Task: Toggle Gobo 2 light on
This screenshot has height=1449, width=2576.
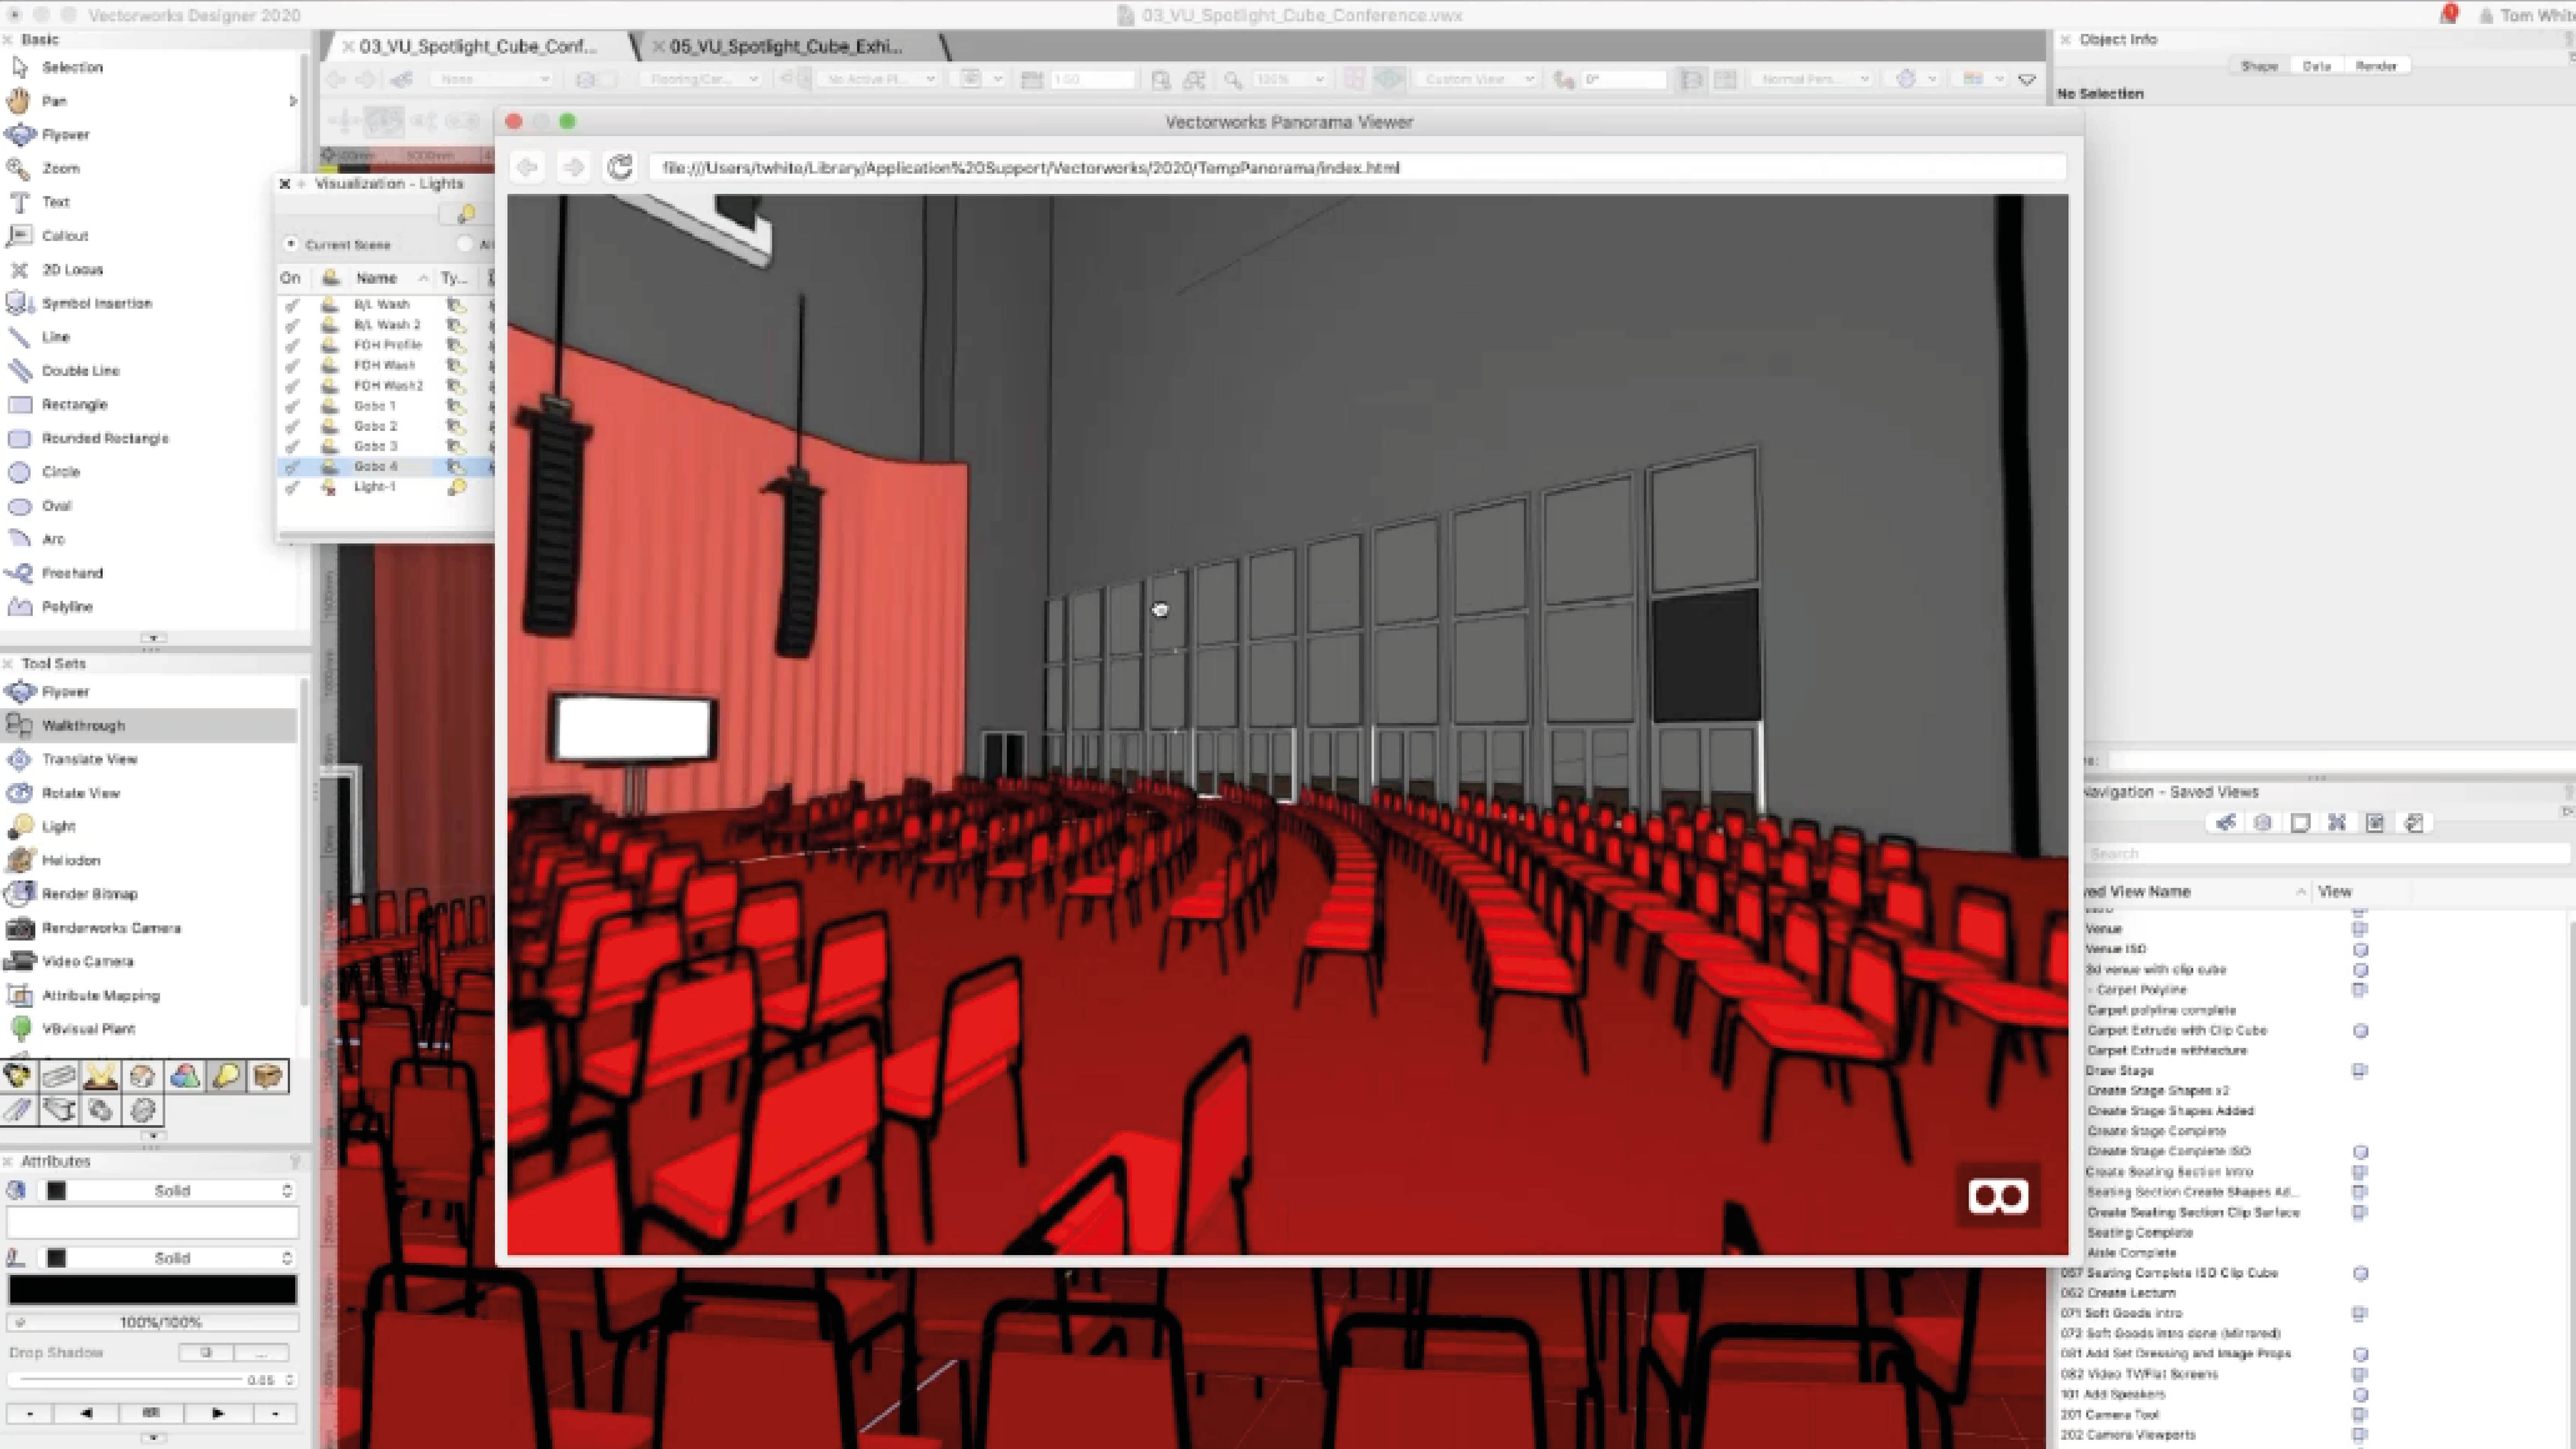Action: (x=292, y=426)
